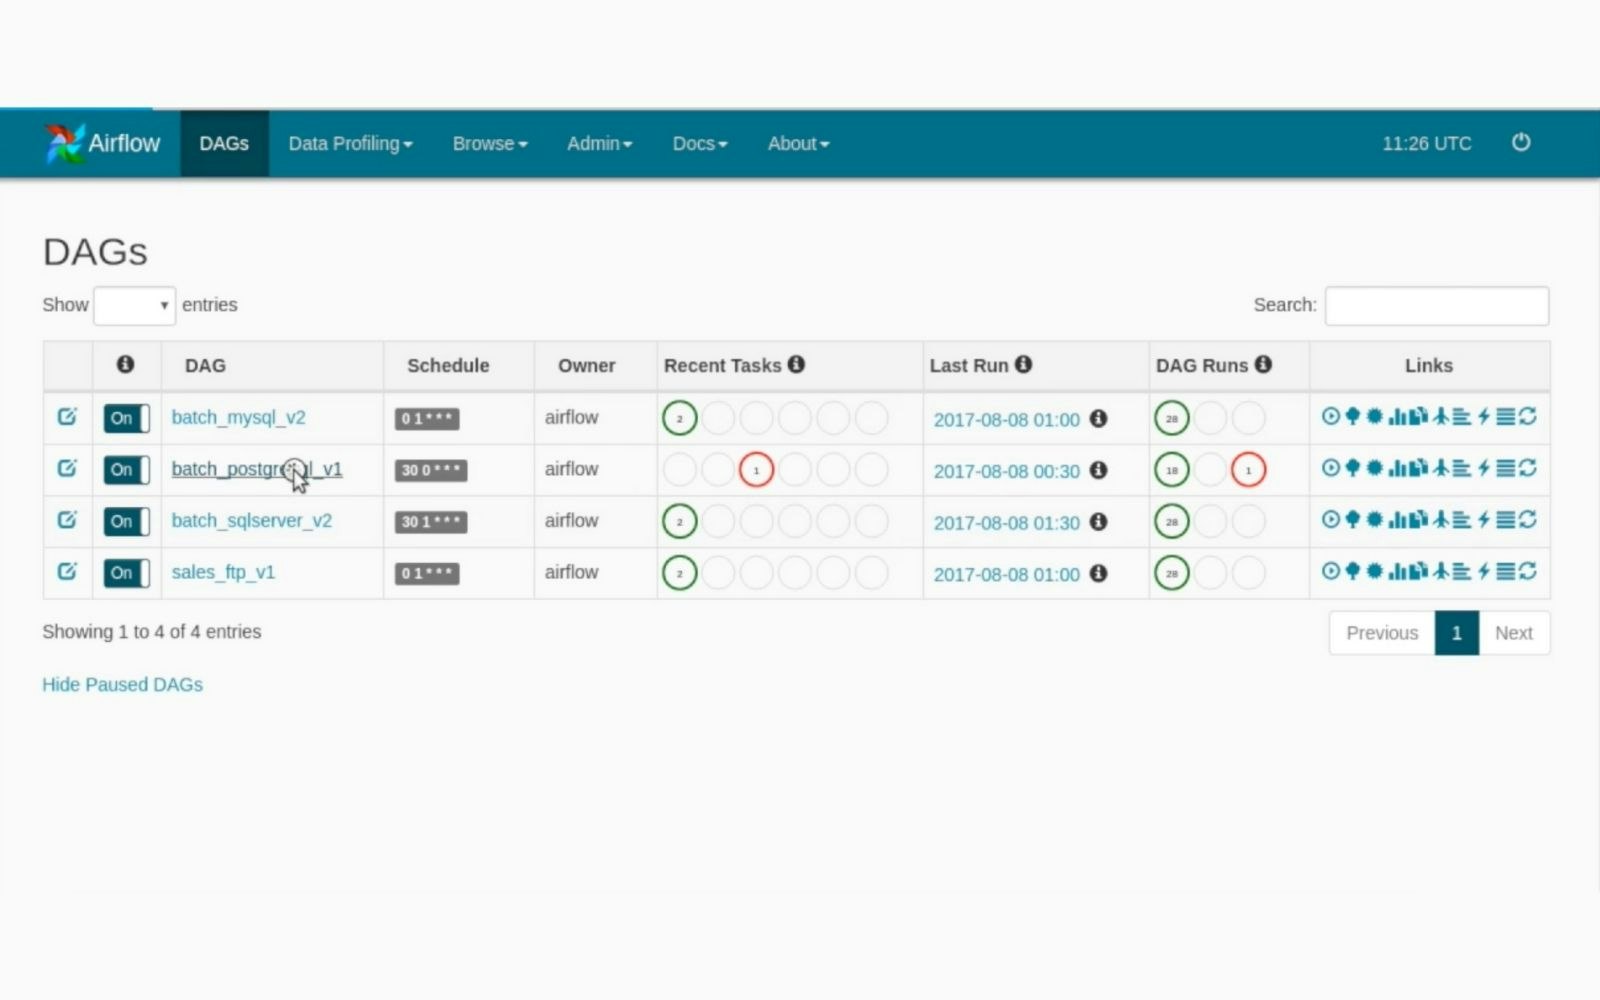
Task: Click Hide Paused DAGs link
Action: (122, 684)
